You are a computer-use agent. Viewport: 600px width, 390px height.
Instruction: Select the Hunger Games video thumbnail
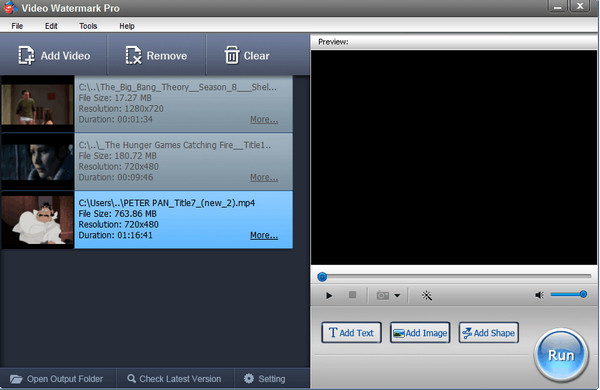(38, 162)
